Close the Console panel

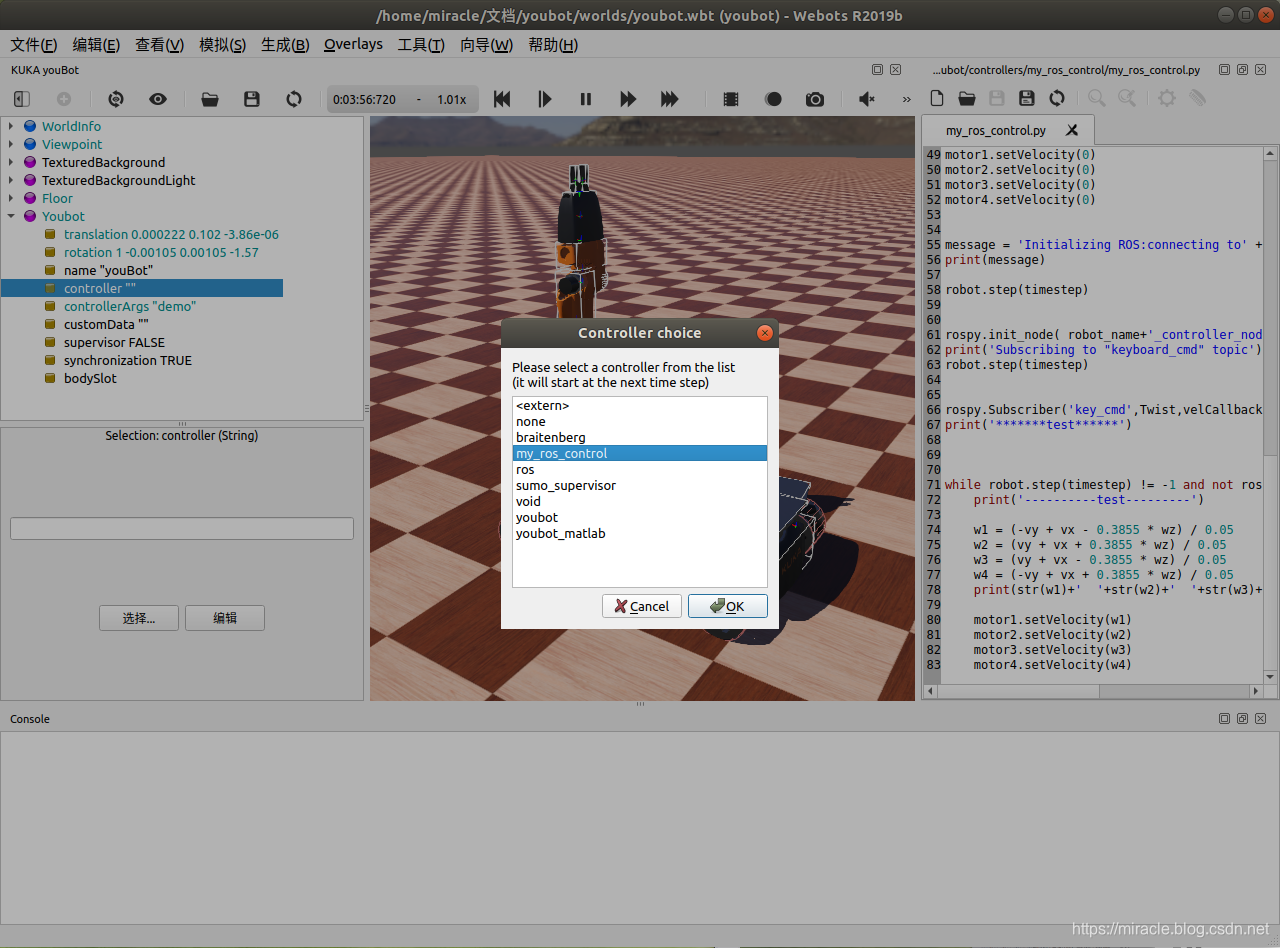pyautogui.click(x=1260, y=719)
